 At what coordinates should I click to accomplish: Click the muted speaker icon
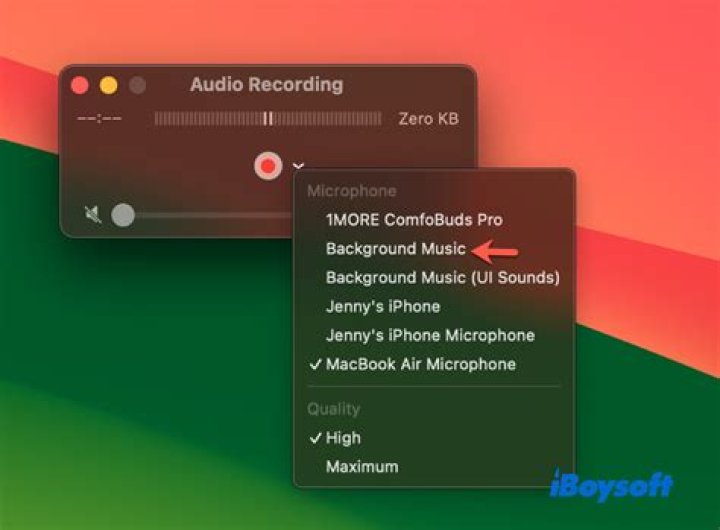point(93,214)
